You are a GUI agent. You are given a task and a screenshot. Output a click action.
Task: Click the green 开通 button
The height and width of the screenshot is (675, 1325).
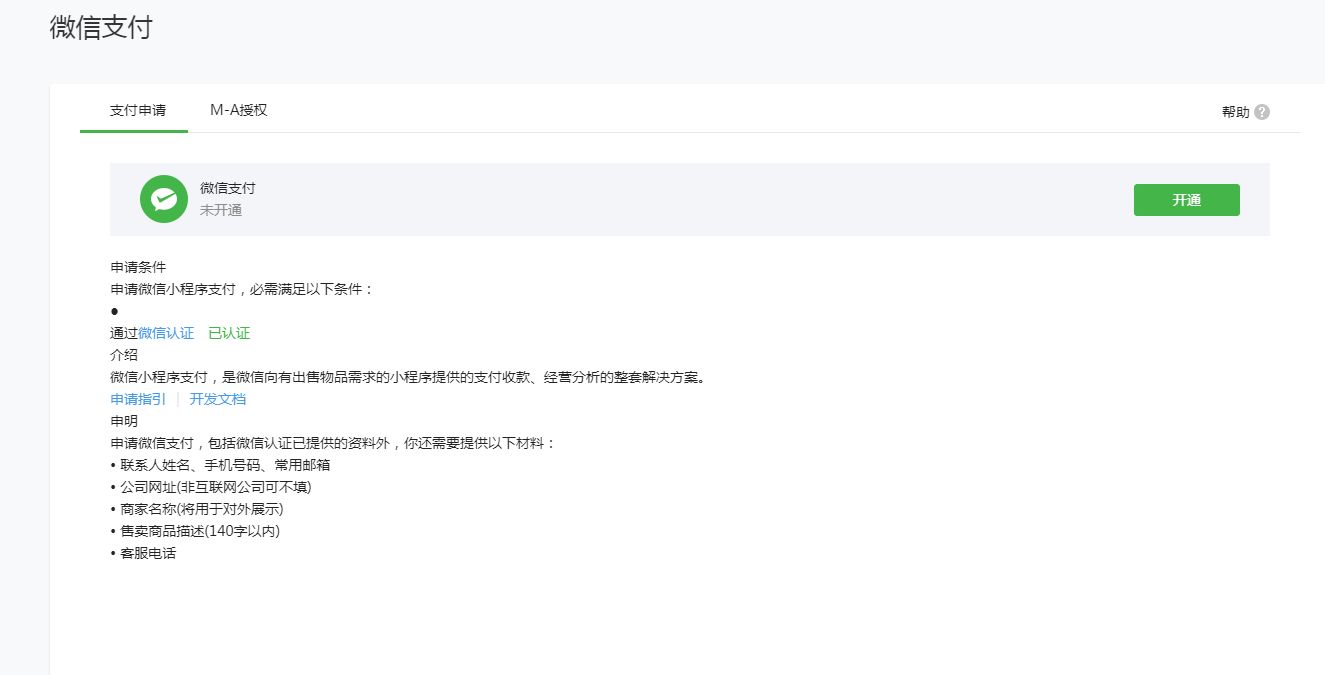coord(1187,200)
